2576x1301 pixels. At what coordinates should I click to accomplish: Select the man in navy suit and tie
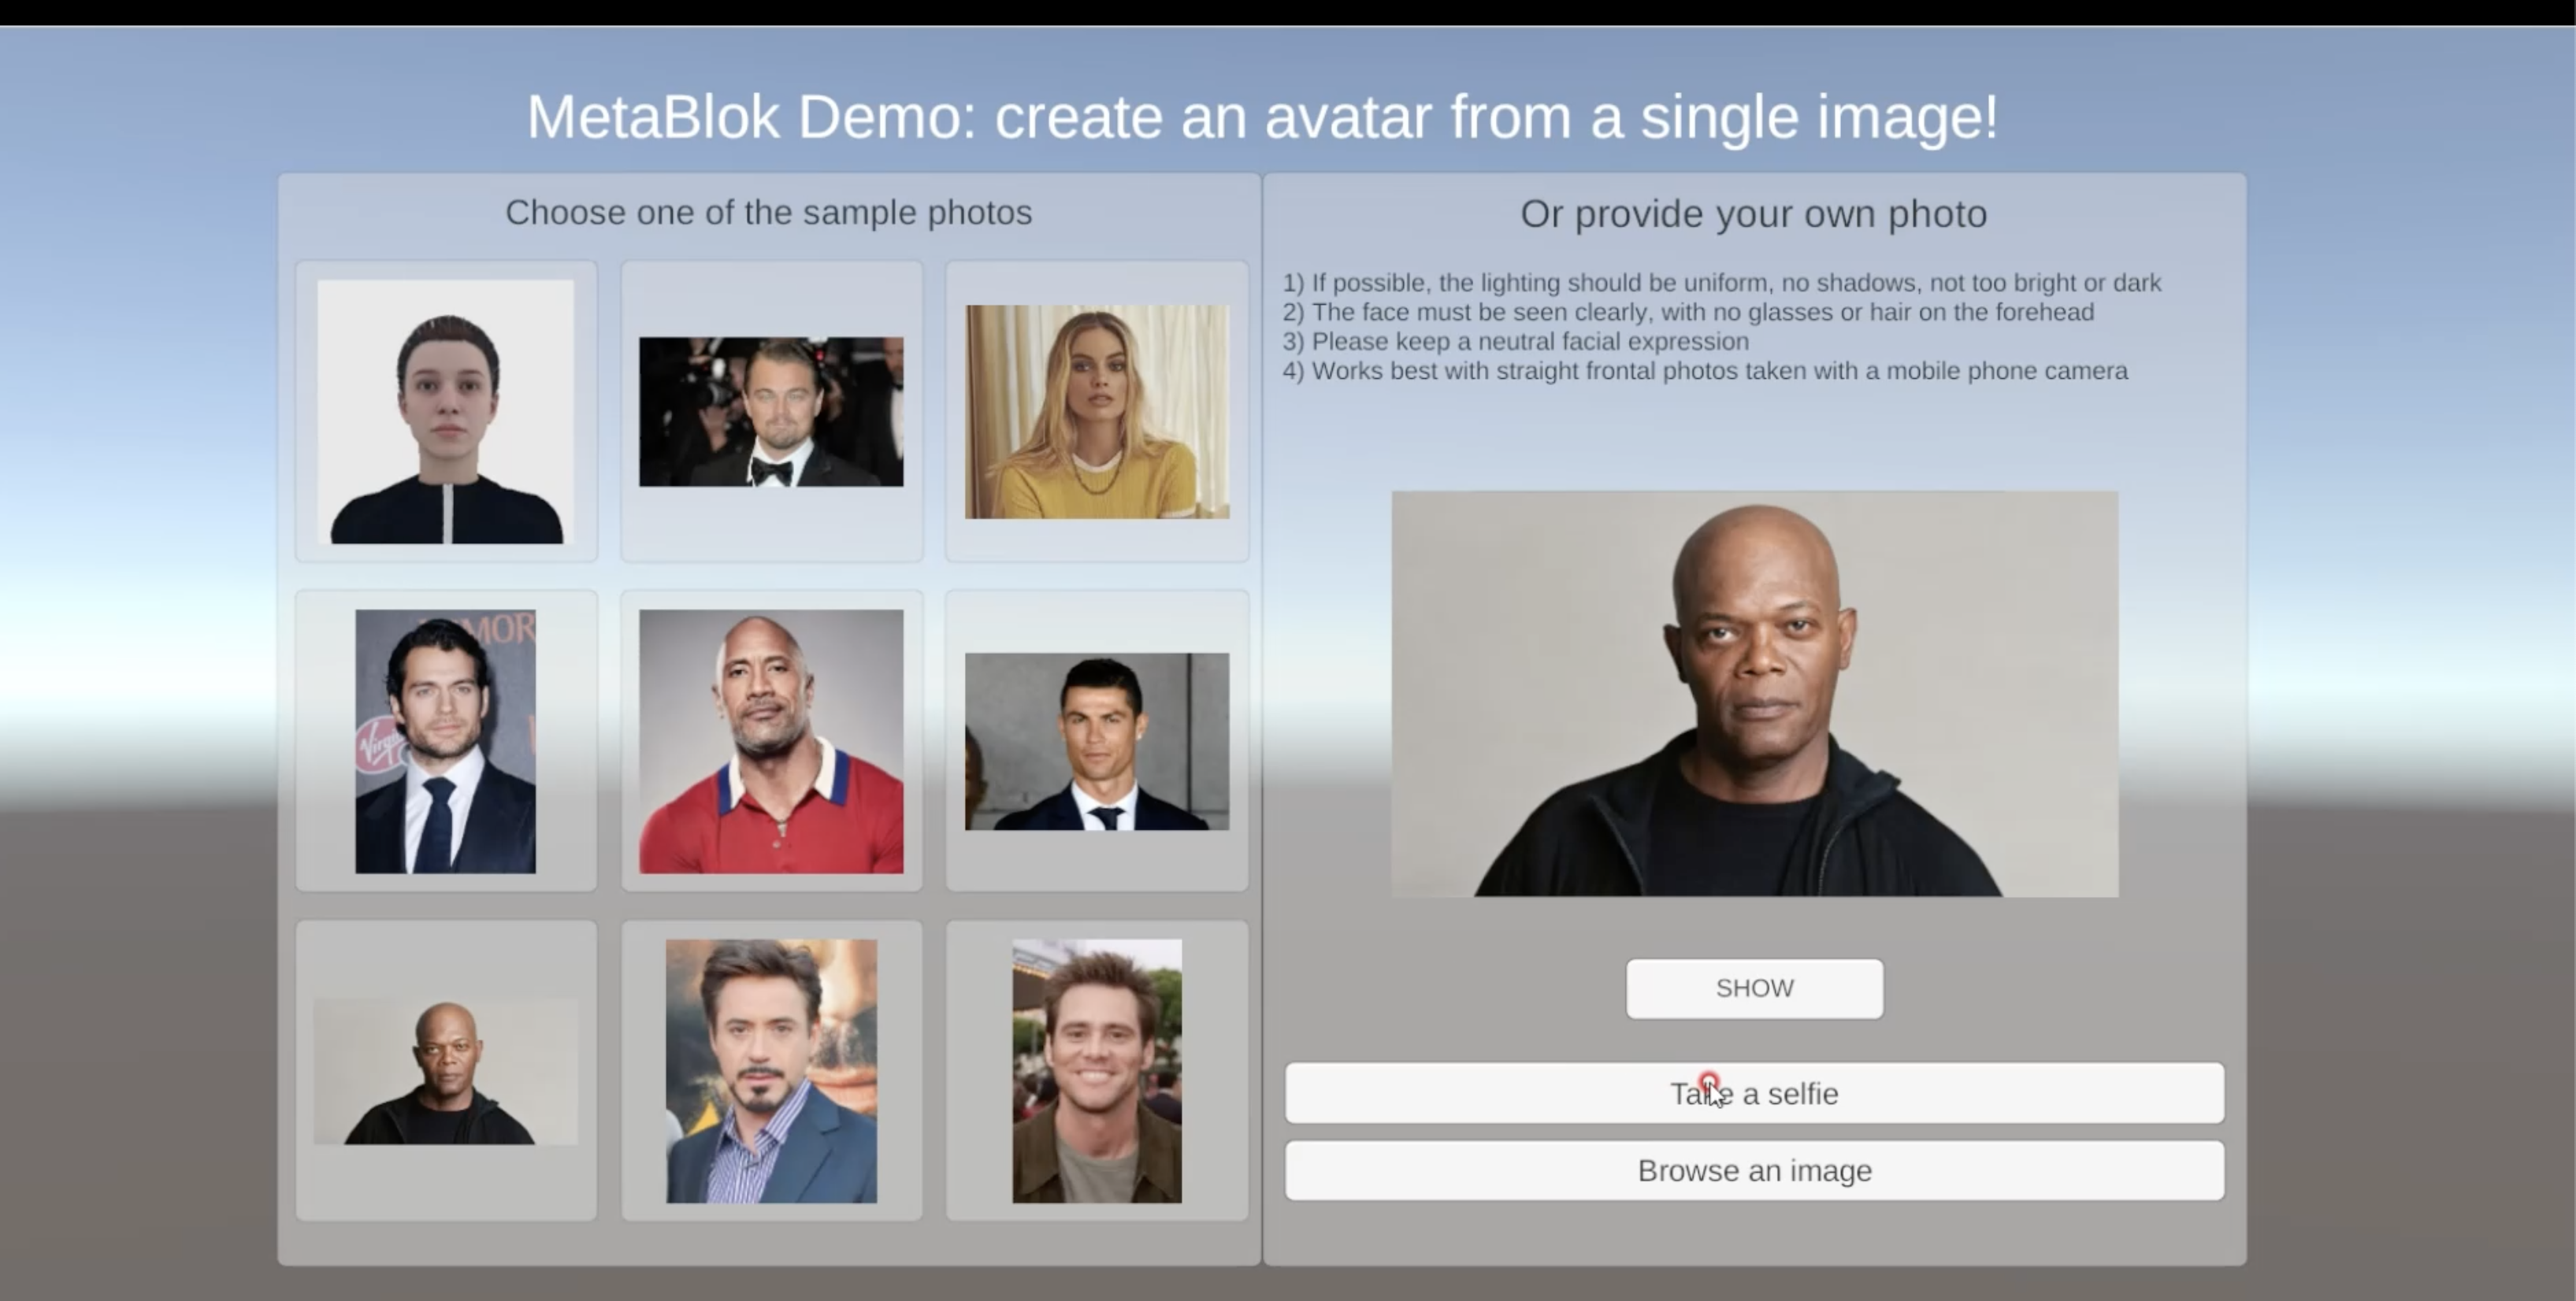446,741
